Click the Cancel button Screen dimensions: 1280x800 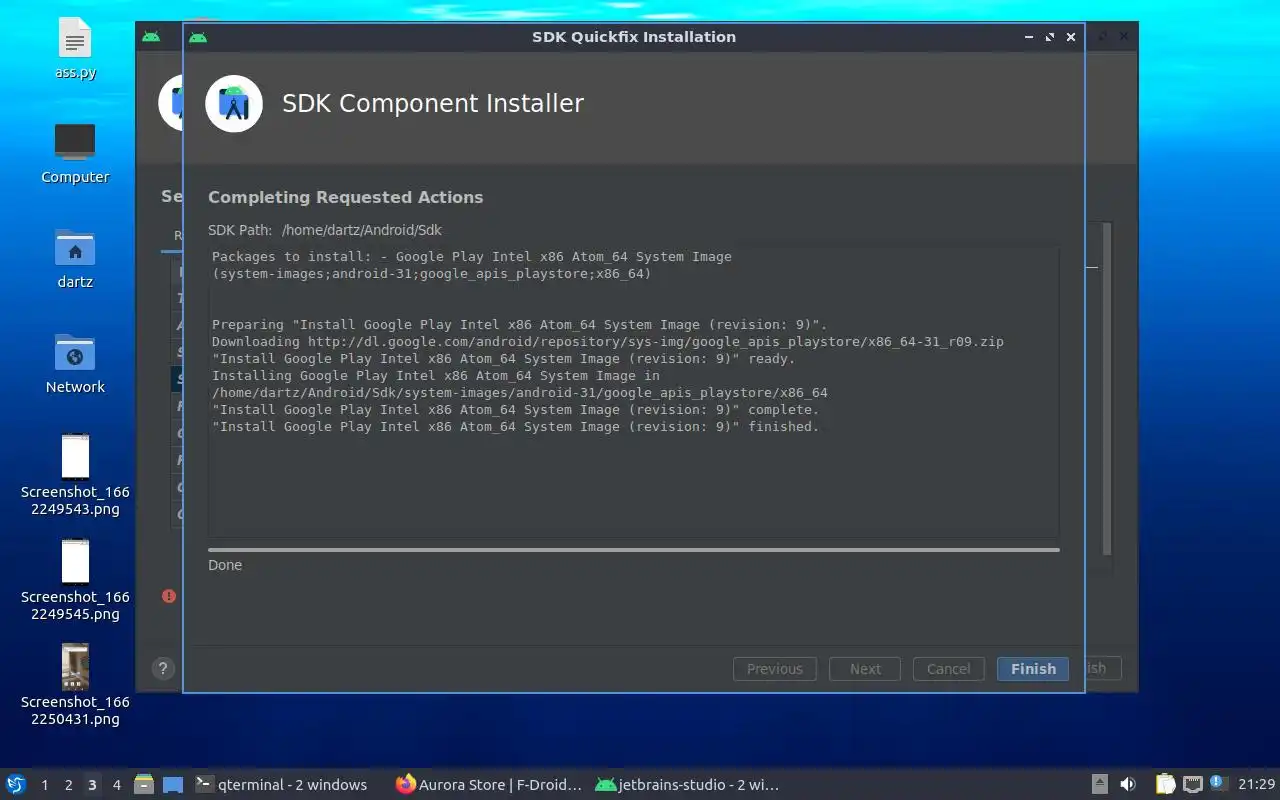pyautogui.click(x=948, y=669)
